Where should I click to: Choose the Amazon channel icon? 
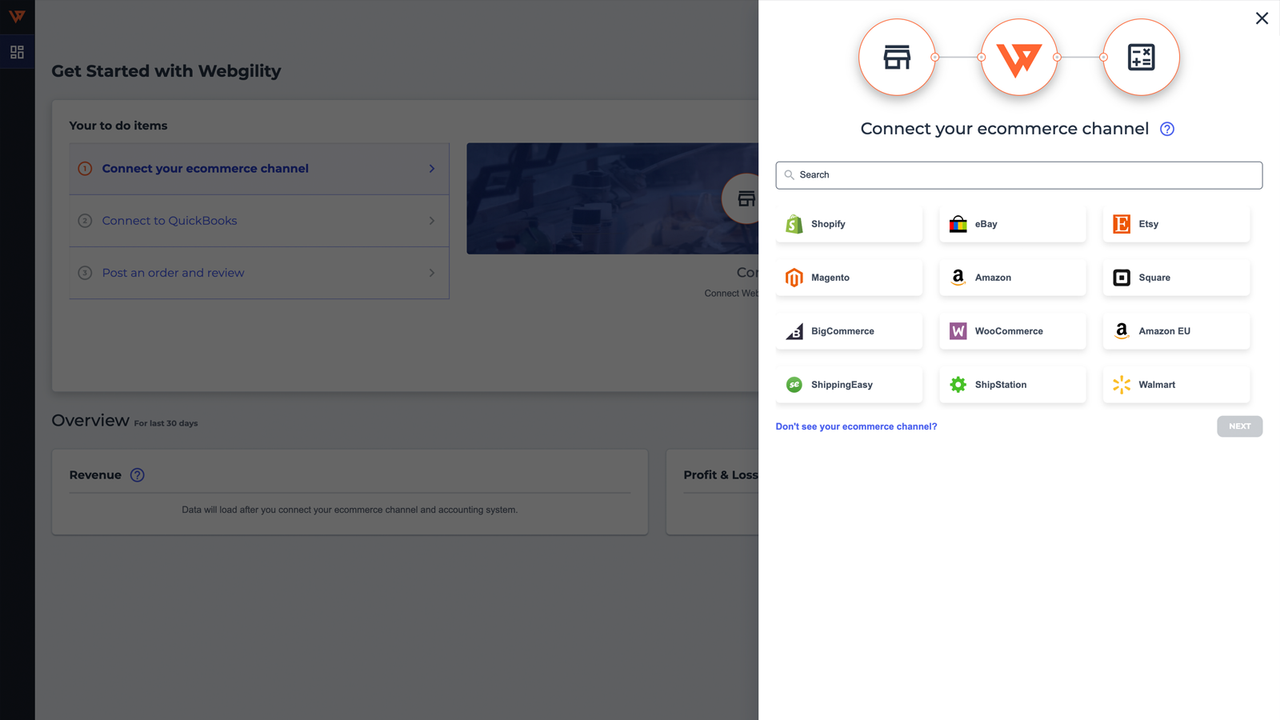958,277
